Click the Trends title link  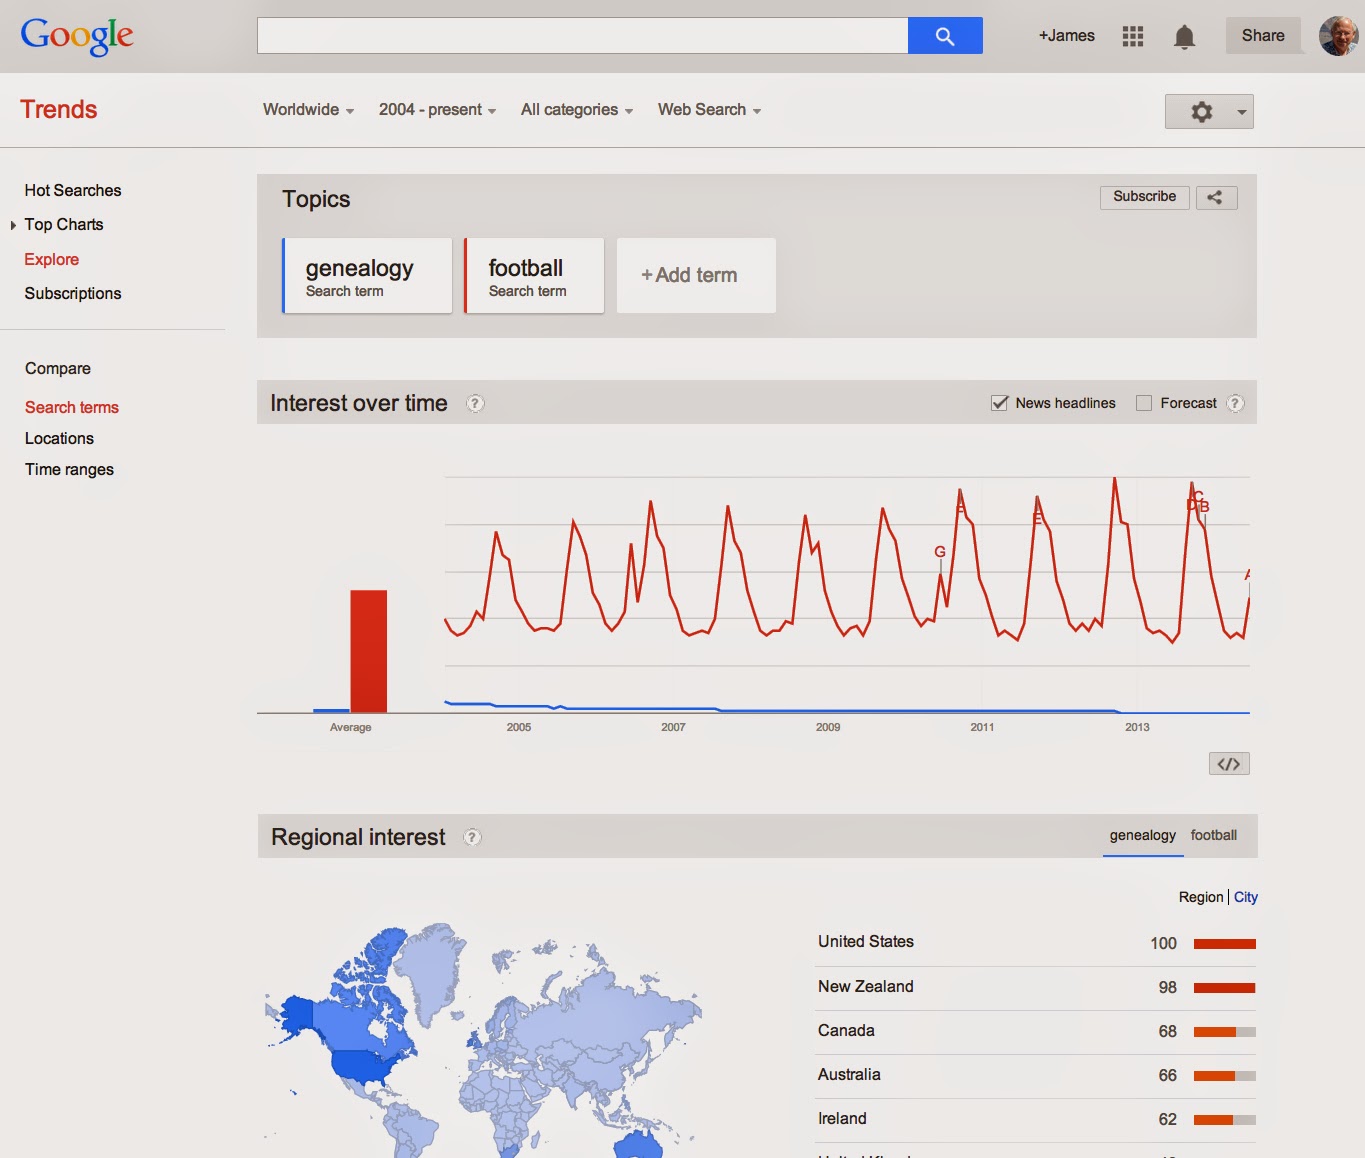(x=59, y=109)
